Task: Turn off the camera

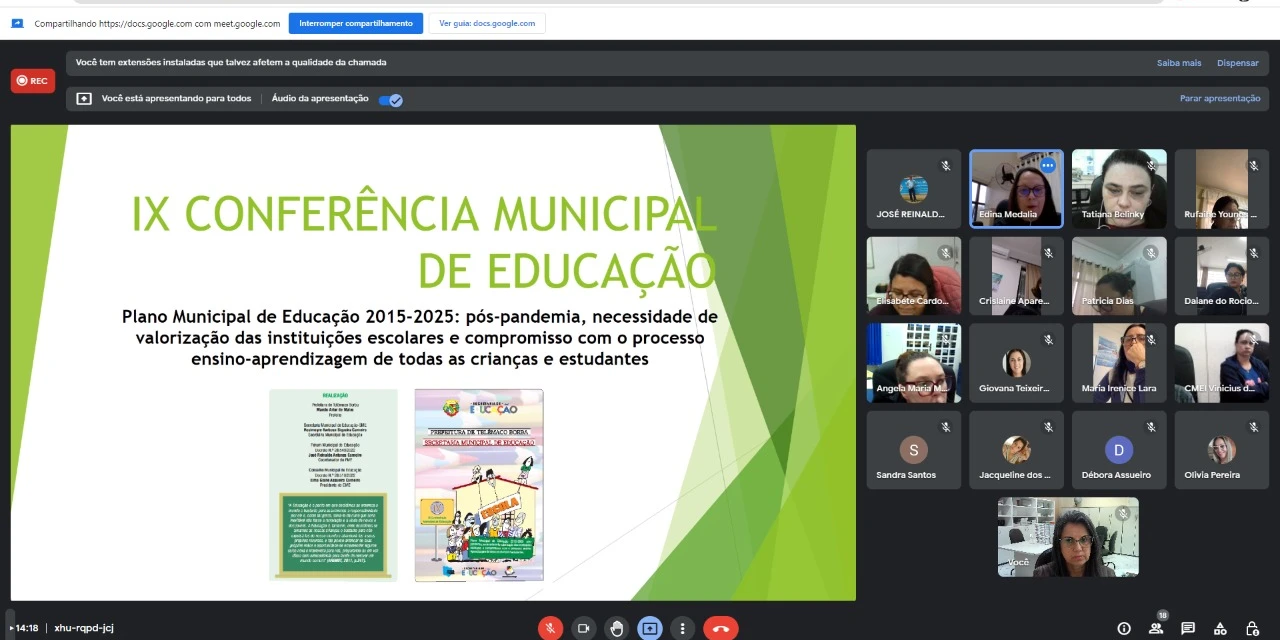Action: (x=583, y=628)
